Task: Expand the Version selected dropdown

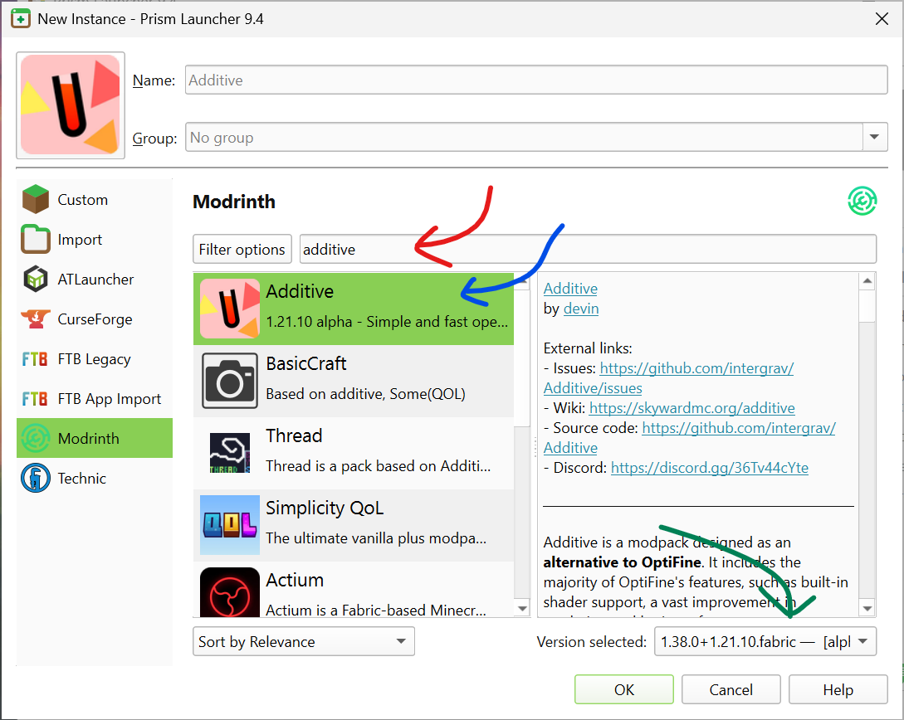Action: coord(765,641)
